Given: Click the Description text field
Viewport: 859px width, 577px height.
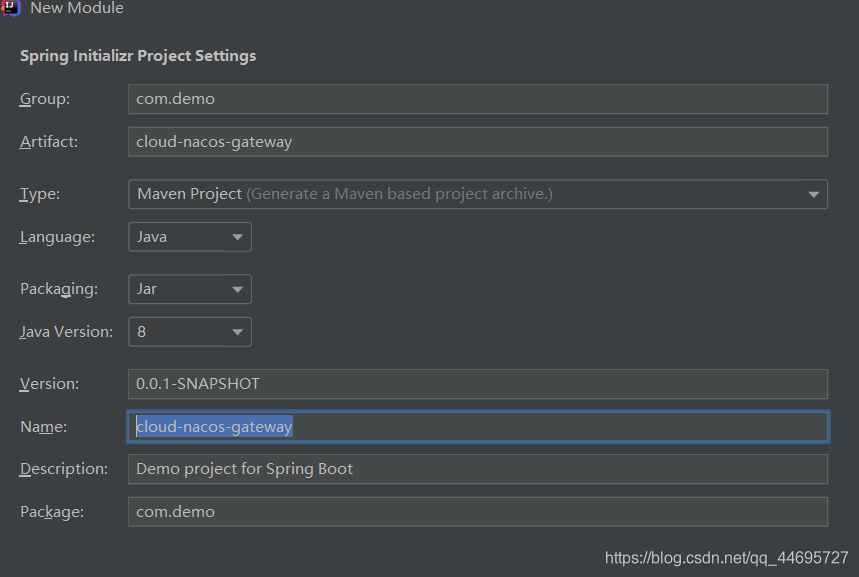Looking at the screenshot, I should coord(477,469).
